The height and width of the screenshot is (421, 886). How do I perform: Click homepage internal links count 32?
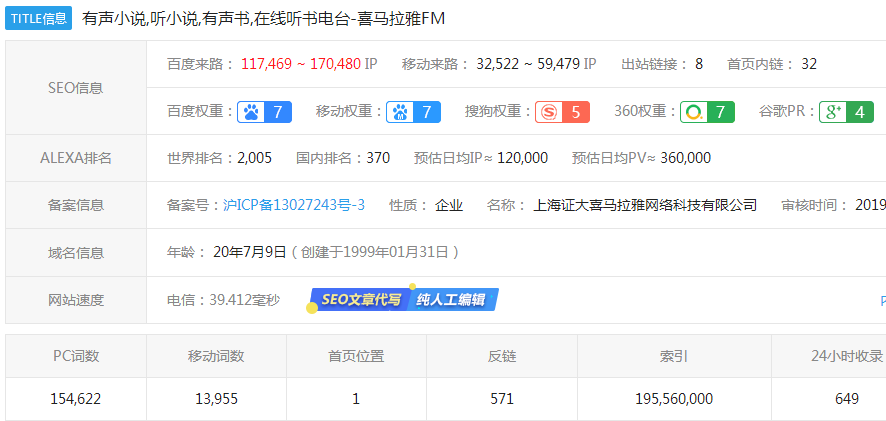coord(809,64)
